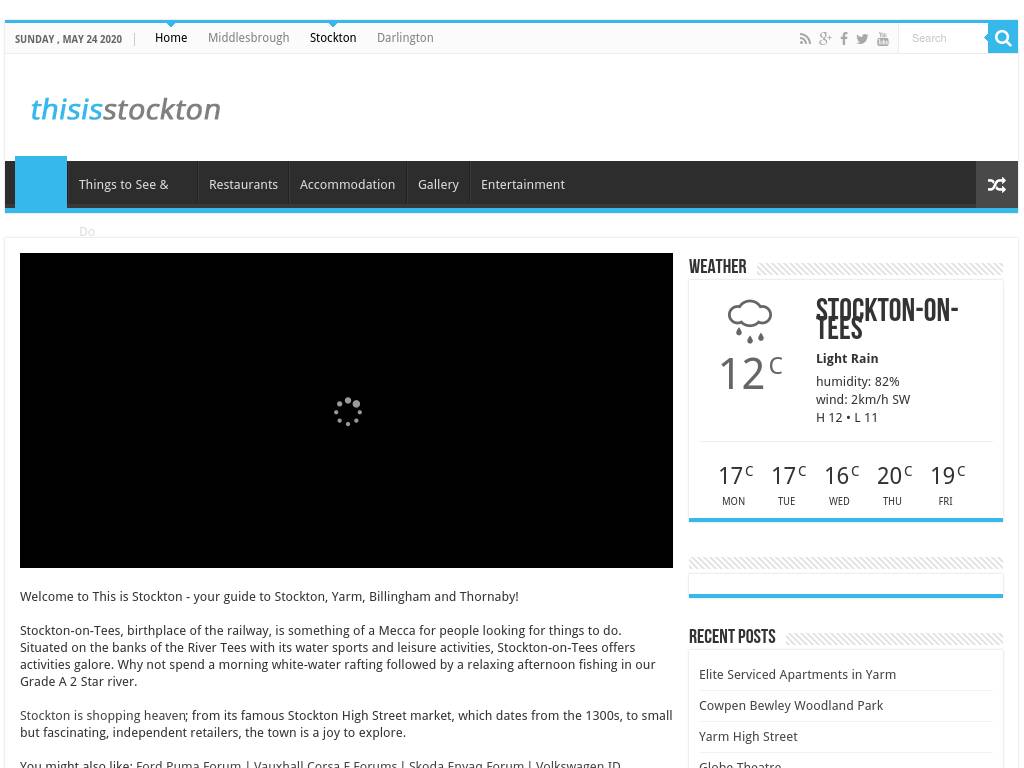The width and height of the screenshot is (1024, 768).
Task: Select the Gallery menu item
Action: [438, 185]
